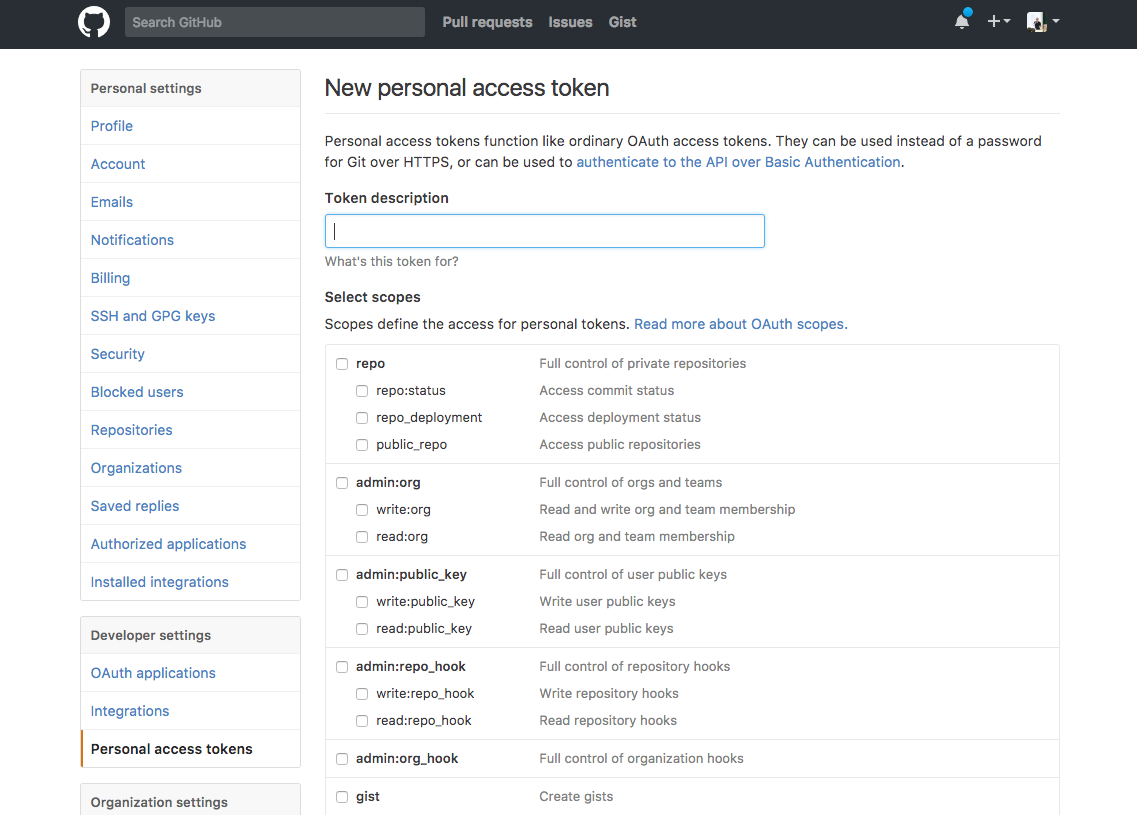The height and width of the screenshot is (815, 1137).
Task: Enable the admin:org scope
Action: pyautogui.click(x=342, y=483)
